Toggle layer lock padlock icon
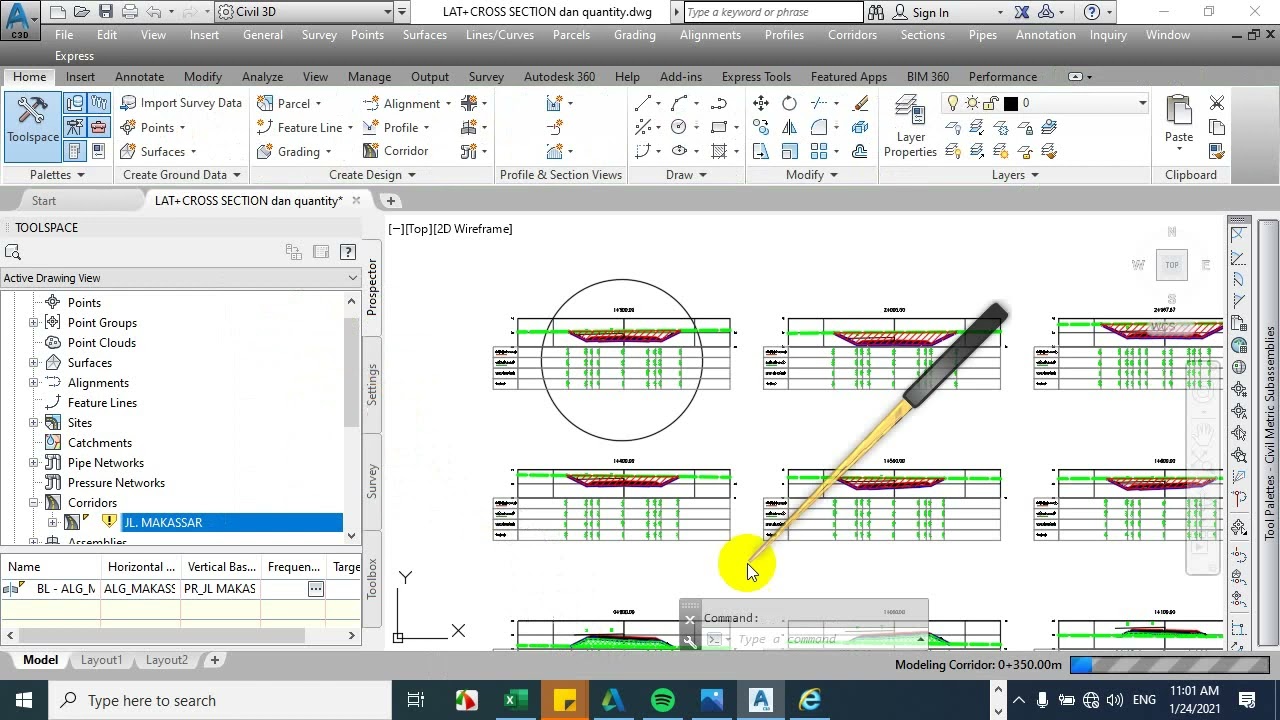 (x=991, y=103)
